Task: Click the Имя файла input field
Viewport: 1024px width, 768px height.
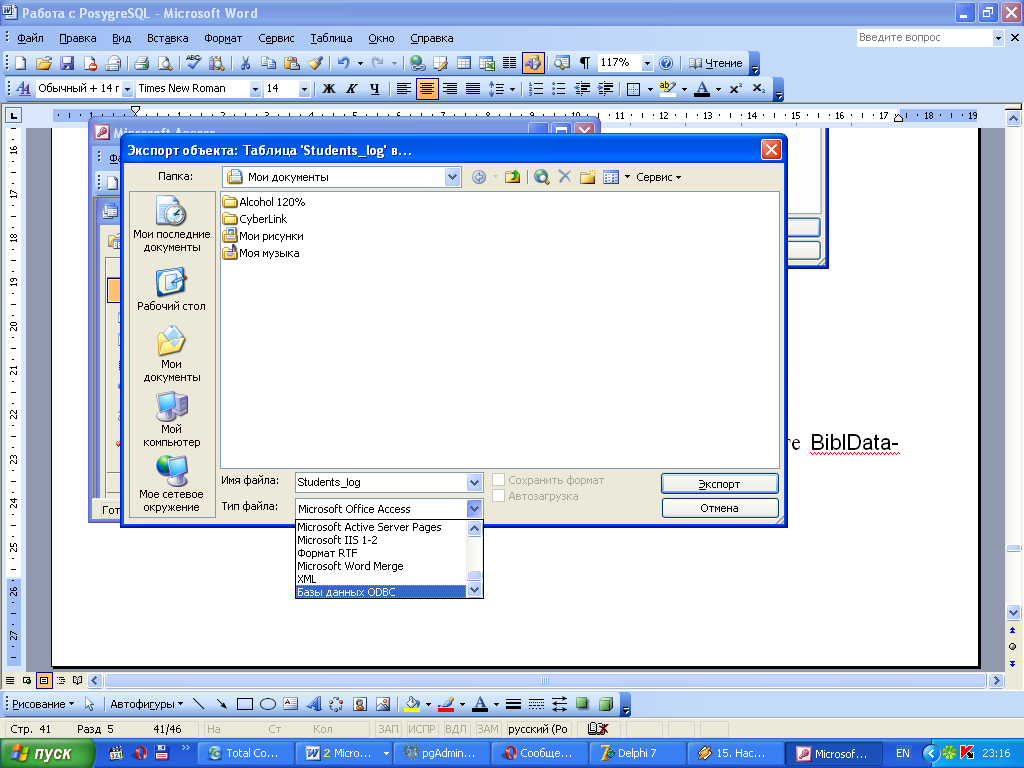Action: (381, 483)
